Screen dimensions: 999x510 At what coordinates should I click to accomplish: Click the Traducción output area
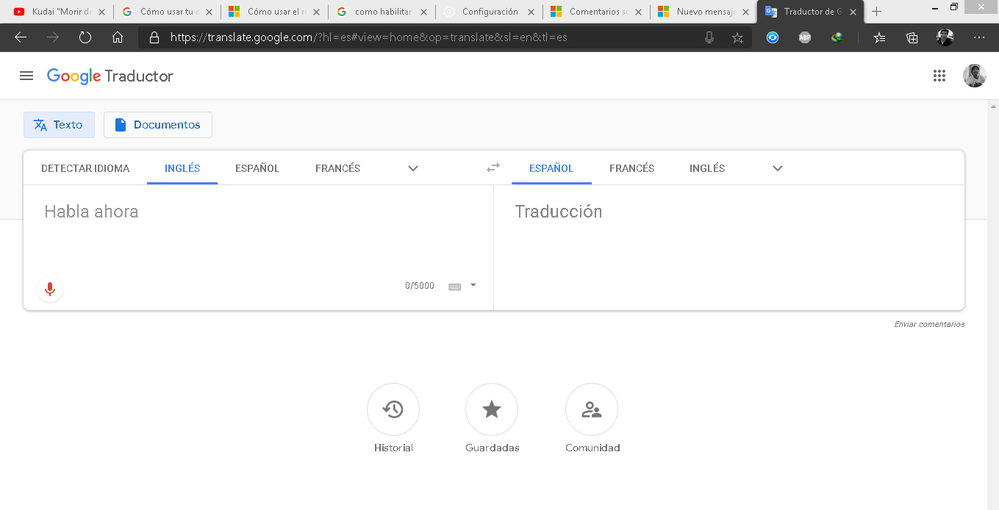(729, 247)
